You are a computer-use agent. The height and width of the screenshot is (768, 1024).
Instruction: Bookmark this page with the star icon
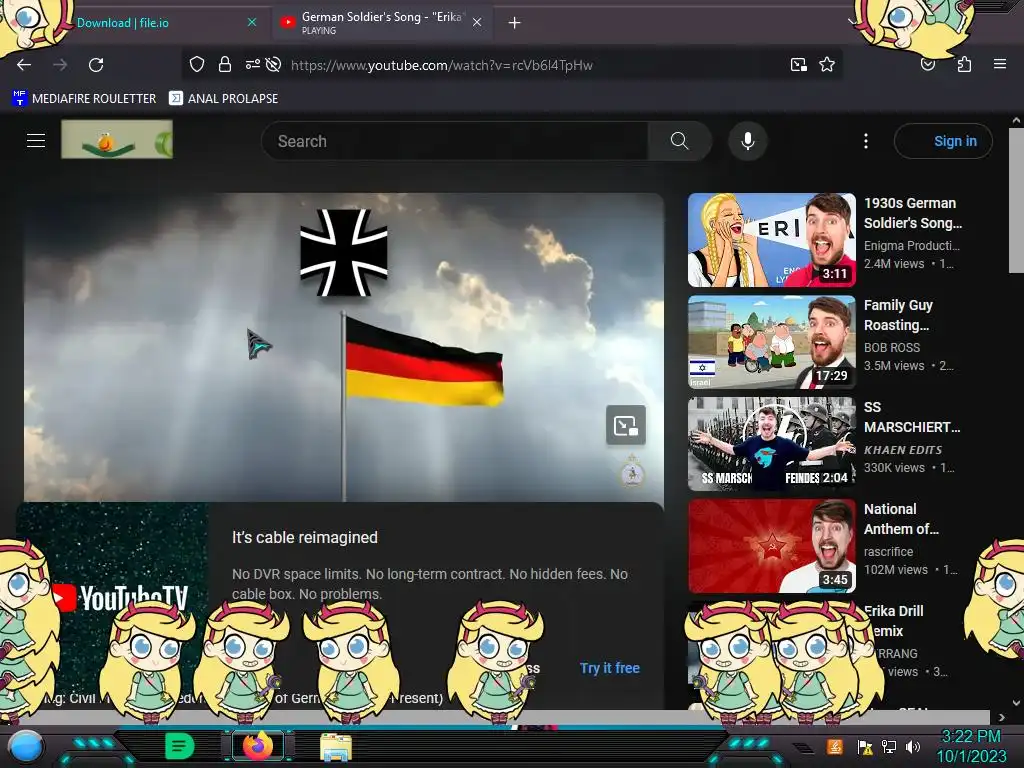(x=827, y=64)
